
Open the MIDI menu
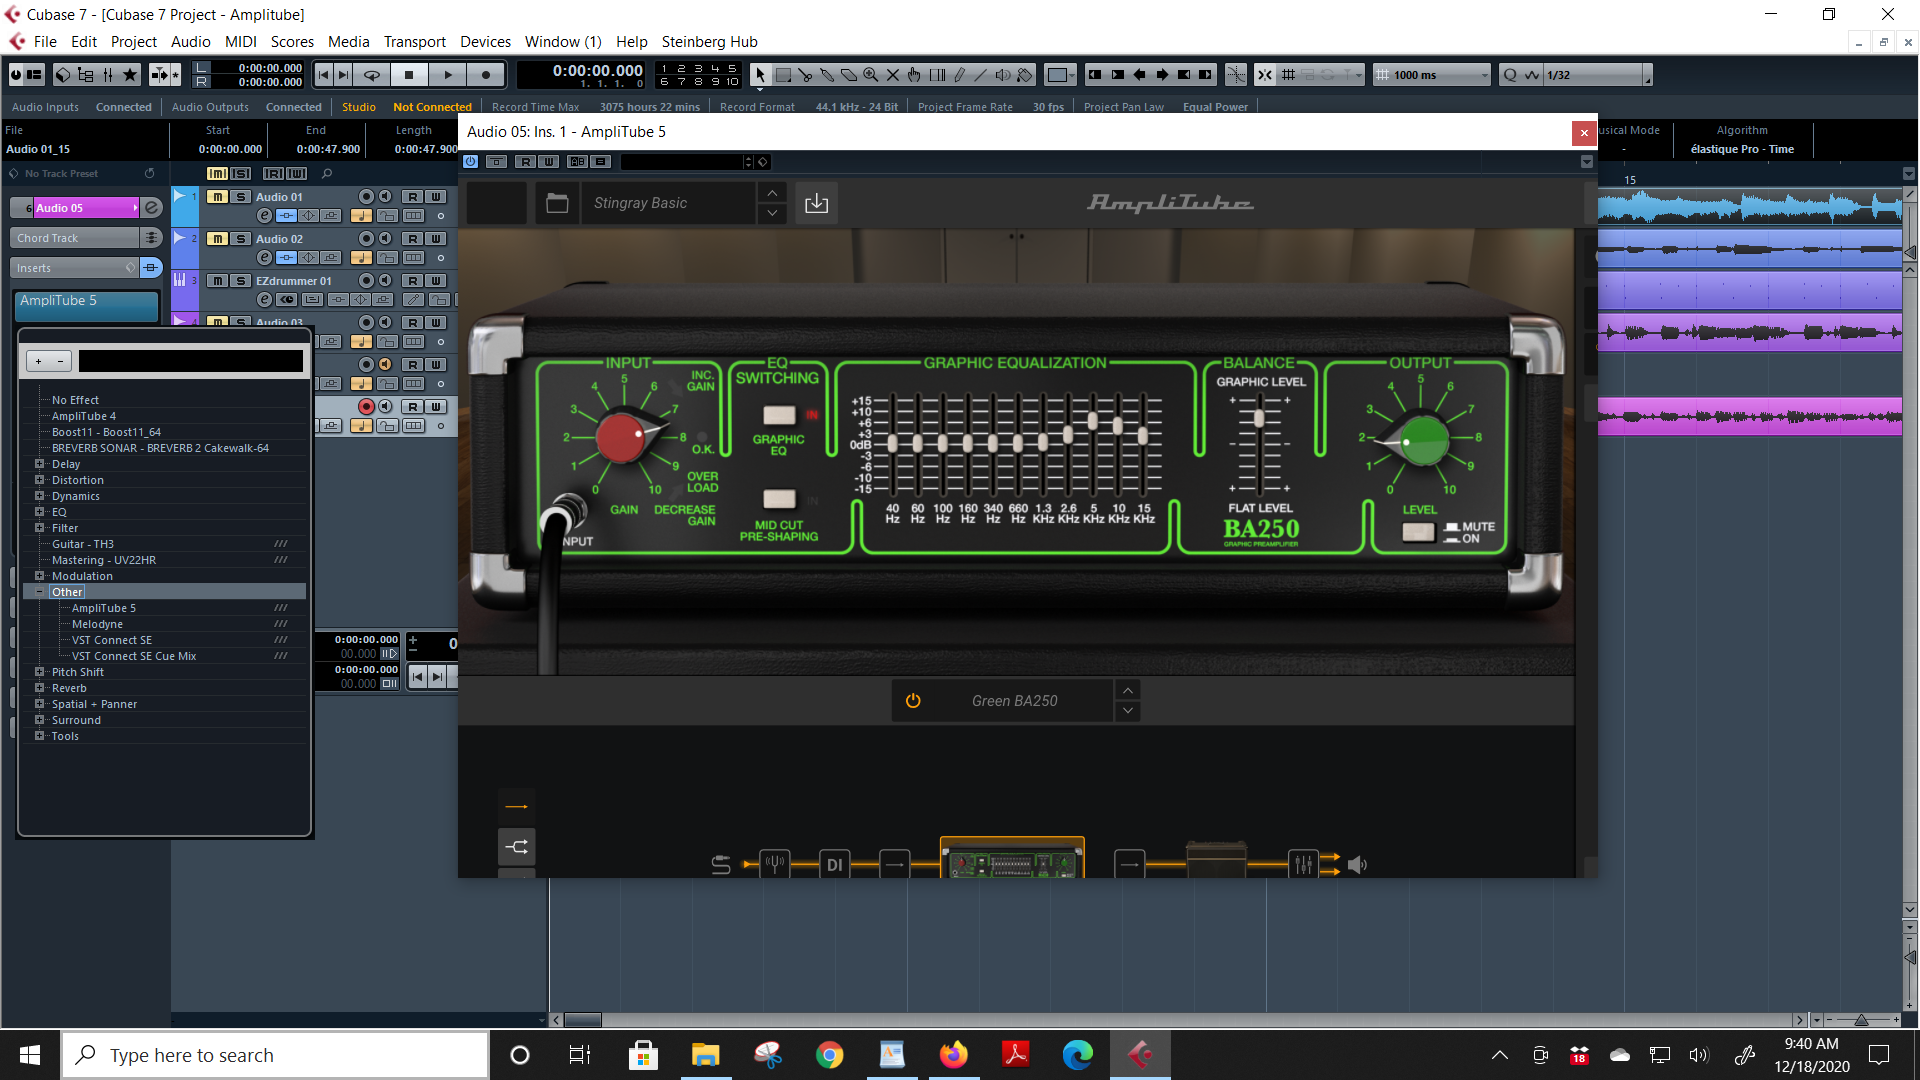coord(241,42)
